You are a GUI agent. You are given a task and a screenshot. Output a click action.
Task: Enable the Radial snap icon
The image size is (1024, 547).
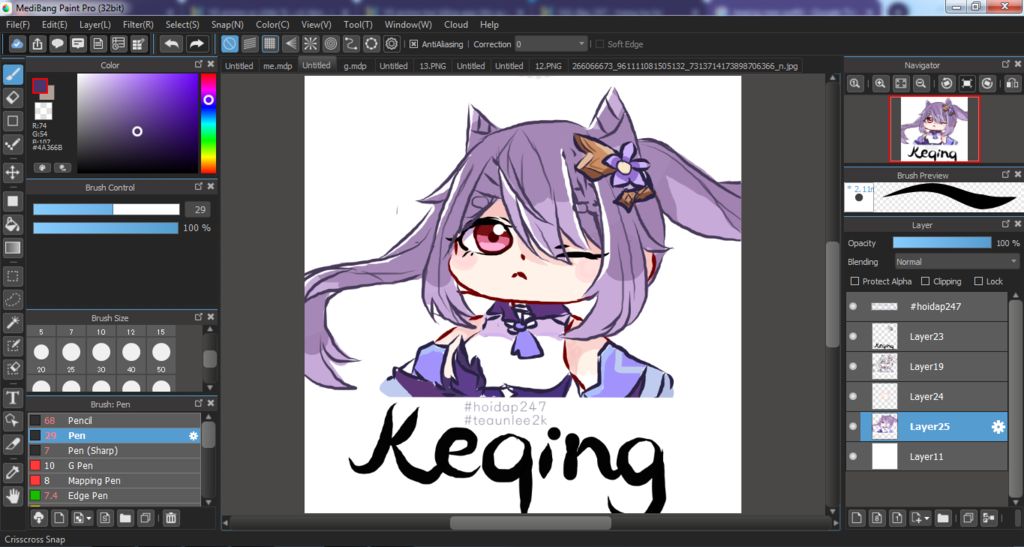[x=310, y=44]
